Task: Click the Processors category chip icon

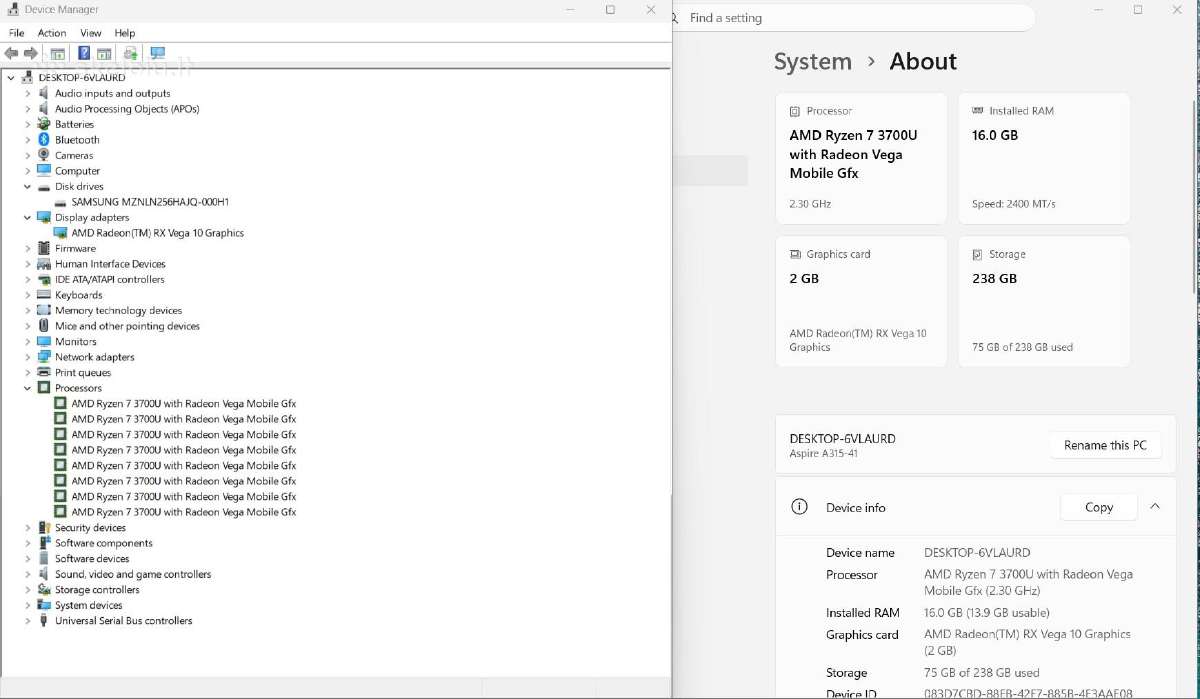Action: point(44,388)
